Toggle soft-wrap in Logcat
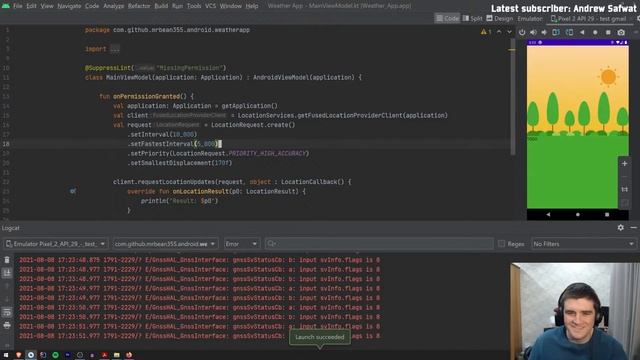This screenshot has height=360, width=640. point(7,312)
